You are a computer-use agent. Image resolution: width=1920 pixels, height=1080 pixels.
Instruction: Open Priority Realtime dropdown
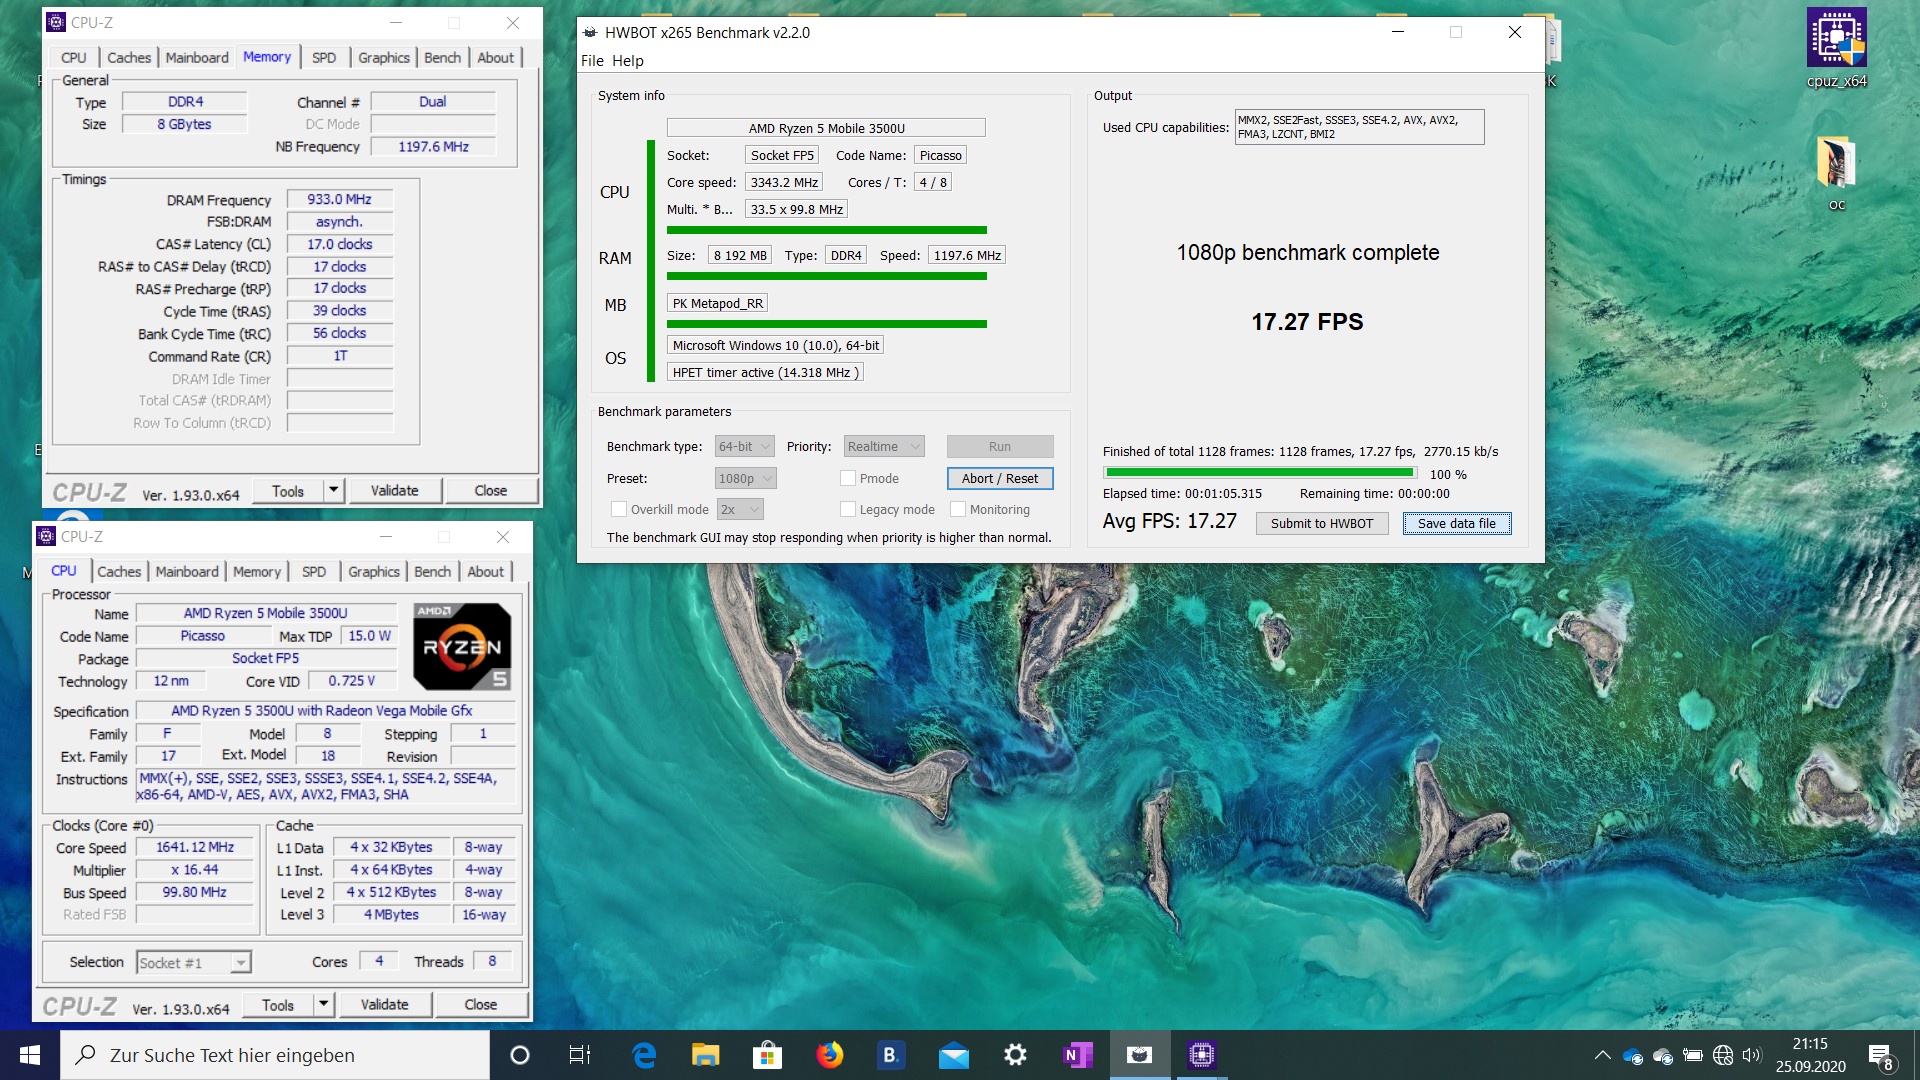click(x=884, y=446)
